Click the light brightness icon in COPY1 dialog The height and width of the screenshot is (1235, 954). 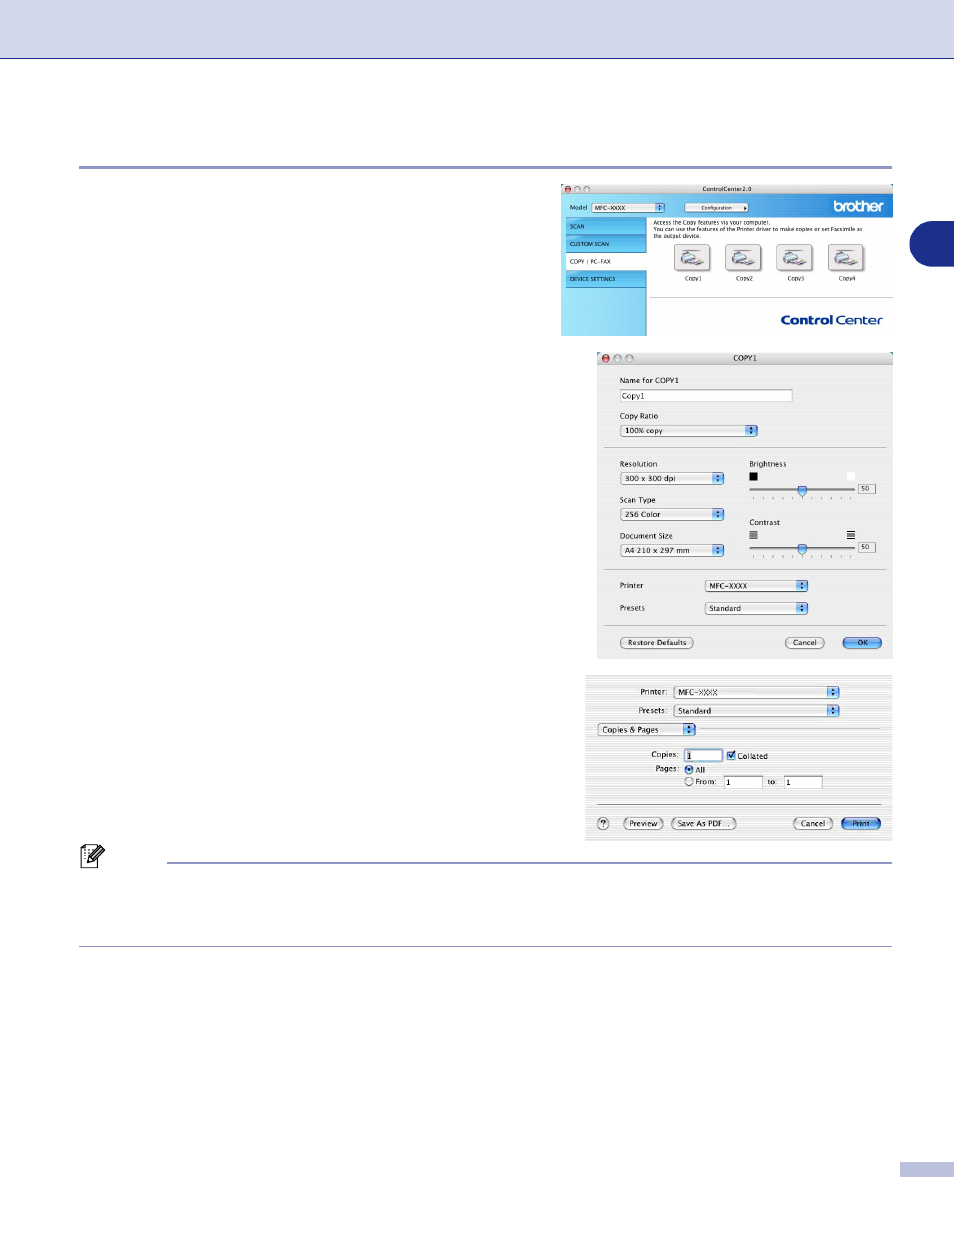tap(851, 477)
